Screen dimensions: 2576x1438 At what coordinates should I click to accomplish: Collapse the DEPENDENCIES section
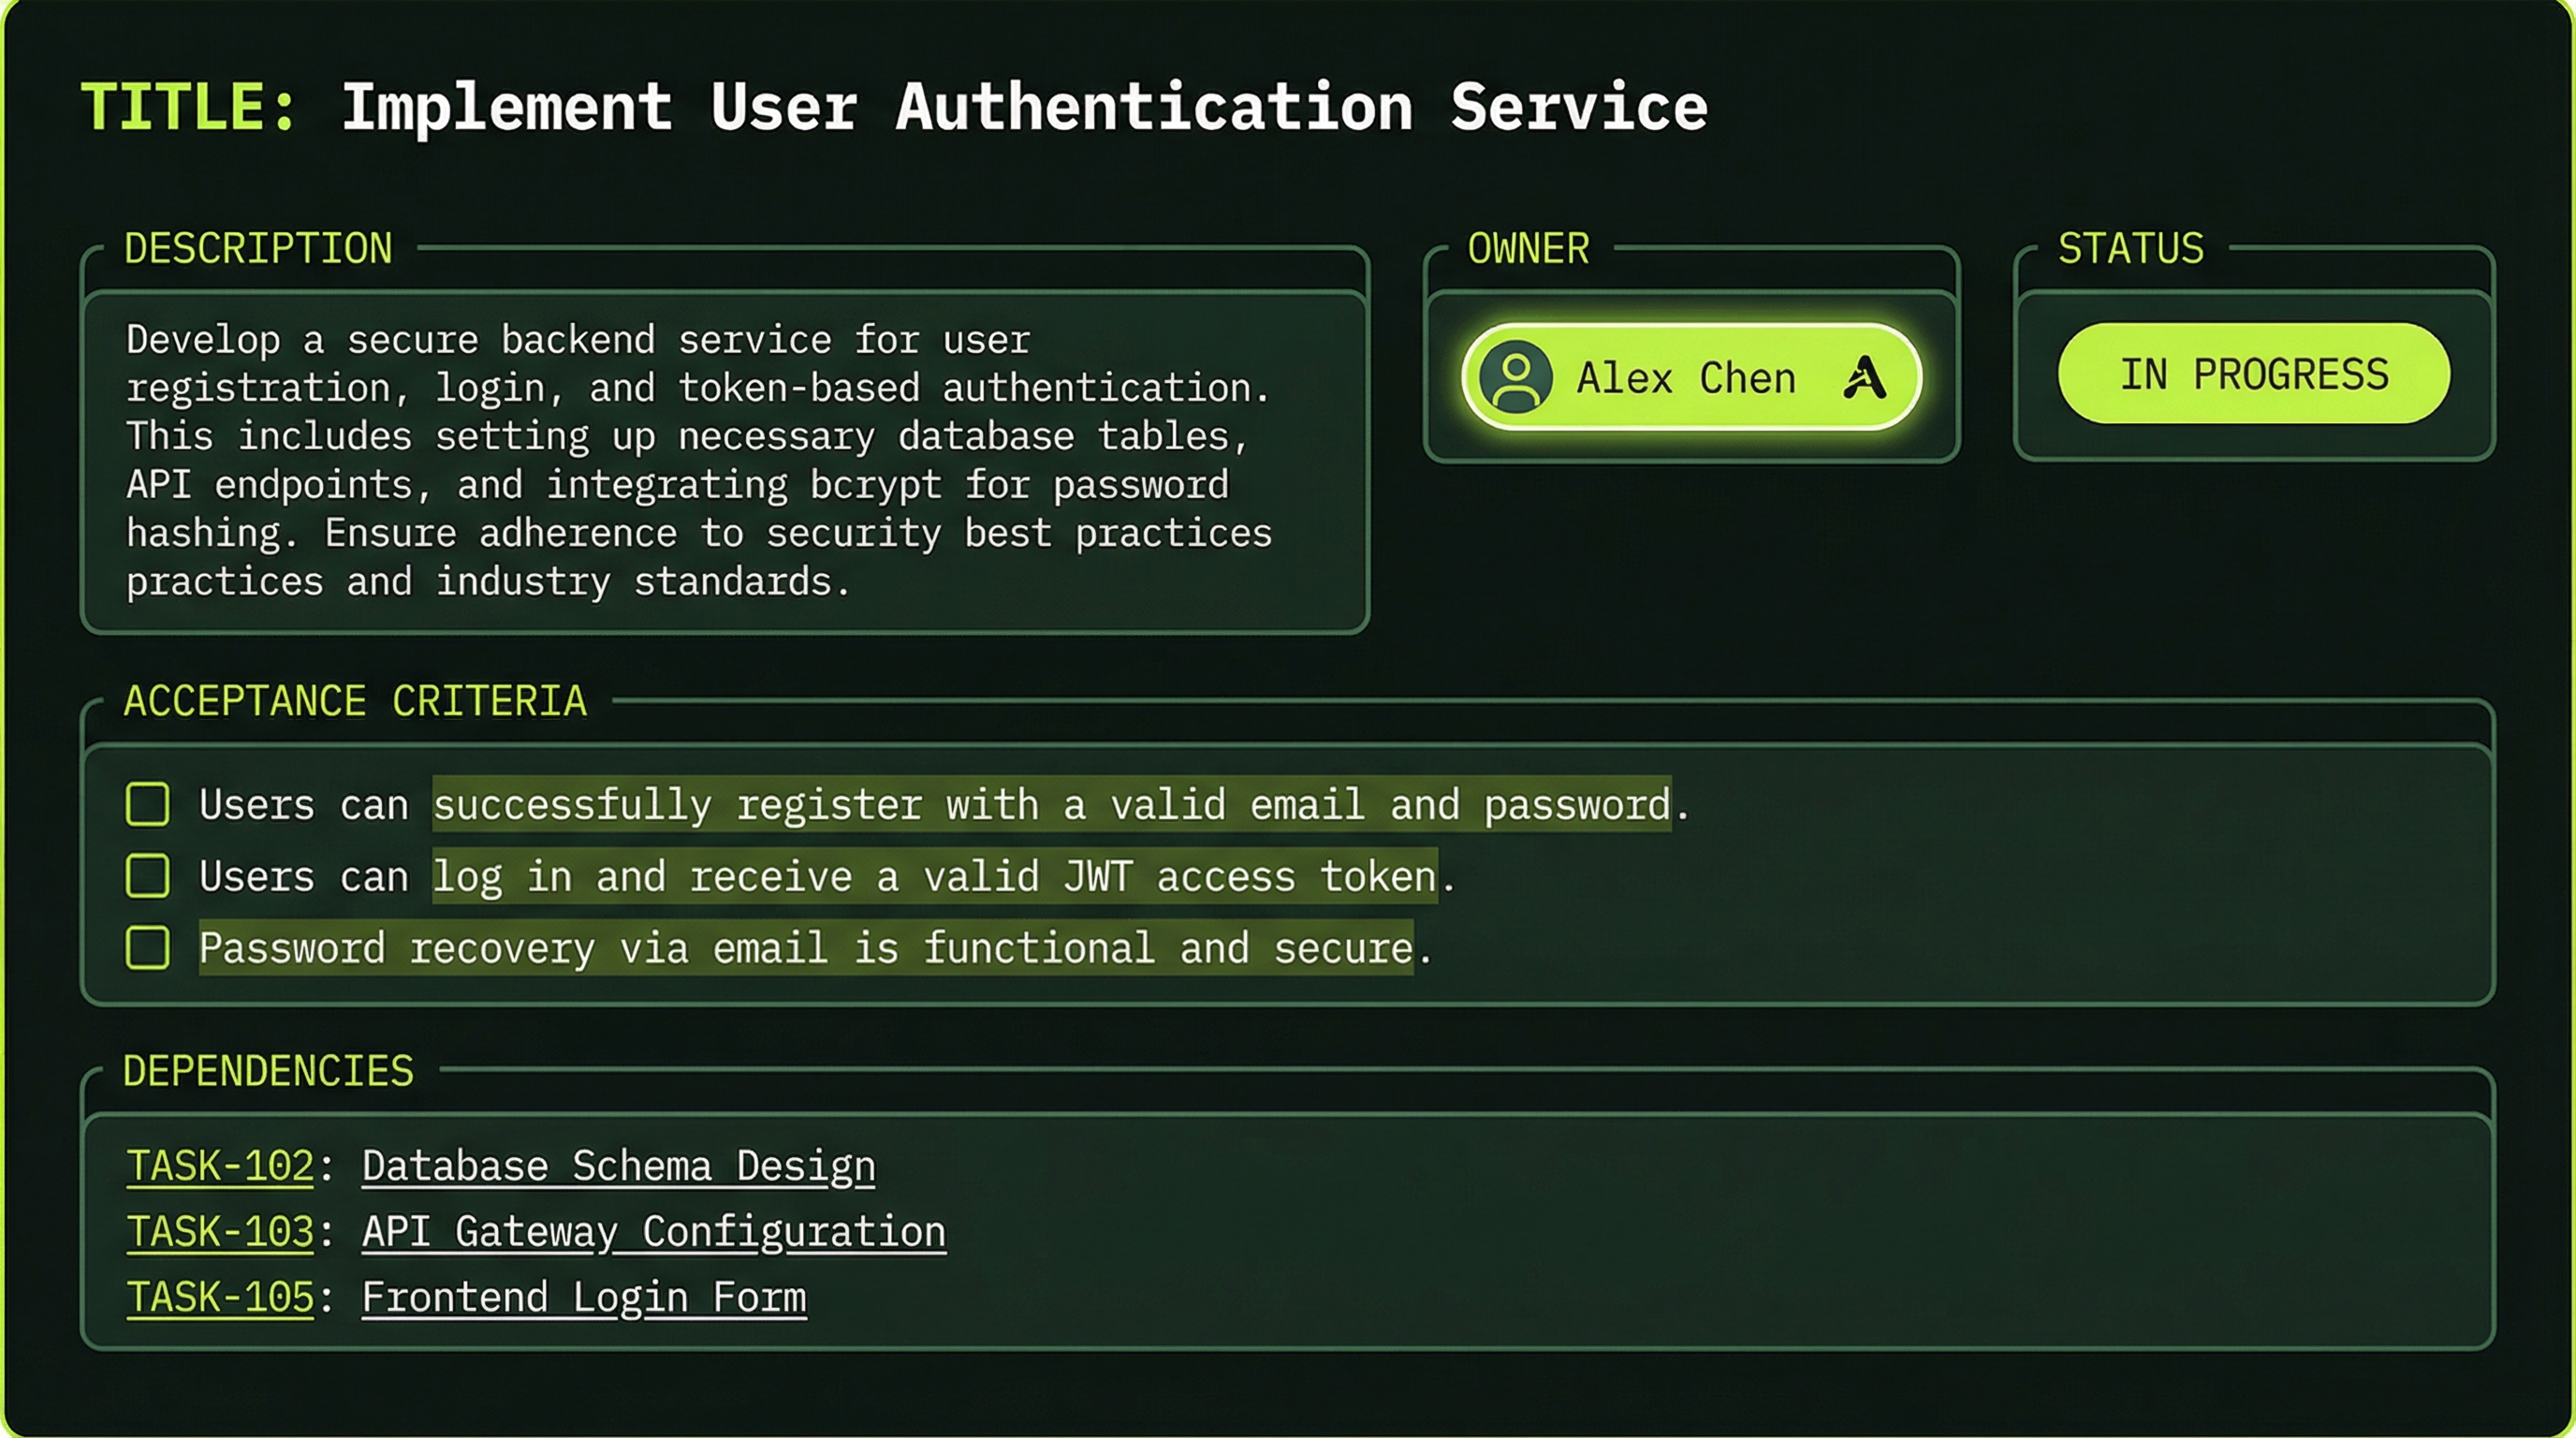point(269,1071)
